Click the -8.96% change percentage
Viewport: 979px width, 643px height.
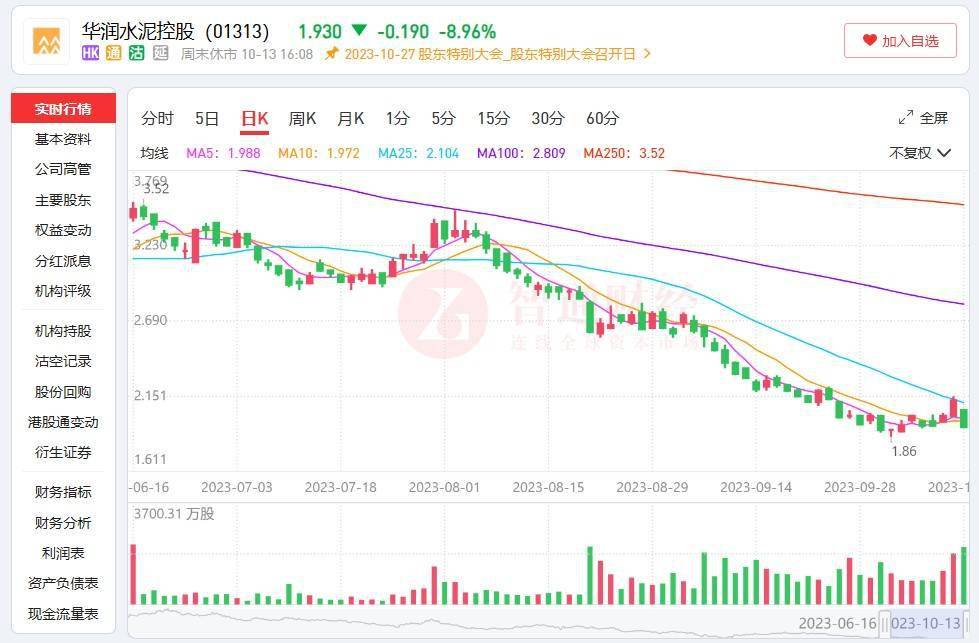pos(467,31)
